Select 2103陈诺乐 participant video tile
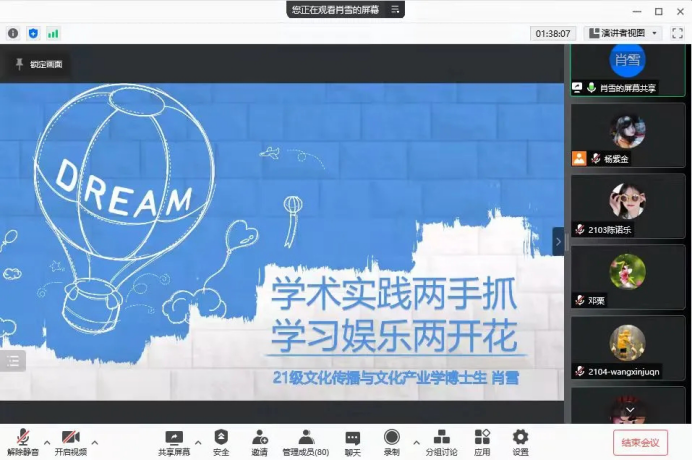692x460 pixels. point(628,206)
